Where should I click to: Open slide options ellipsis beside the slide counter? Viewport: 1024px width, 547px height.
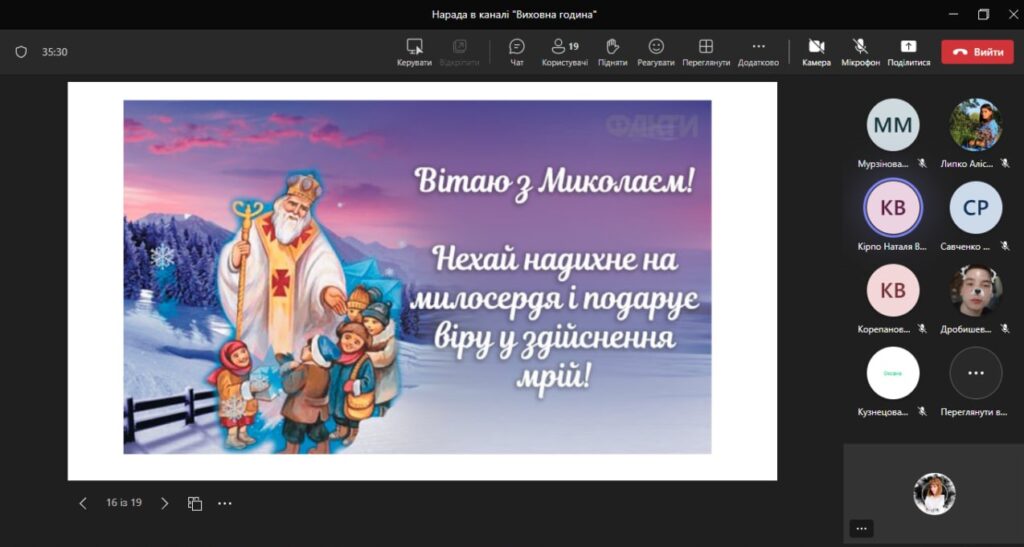225,503
